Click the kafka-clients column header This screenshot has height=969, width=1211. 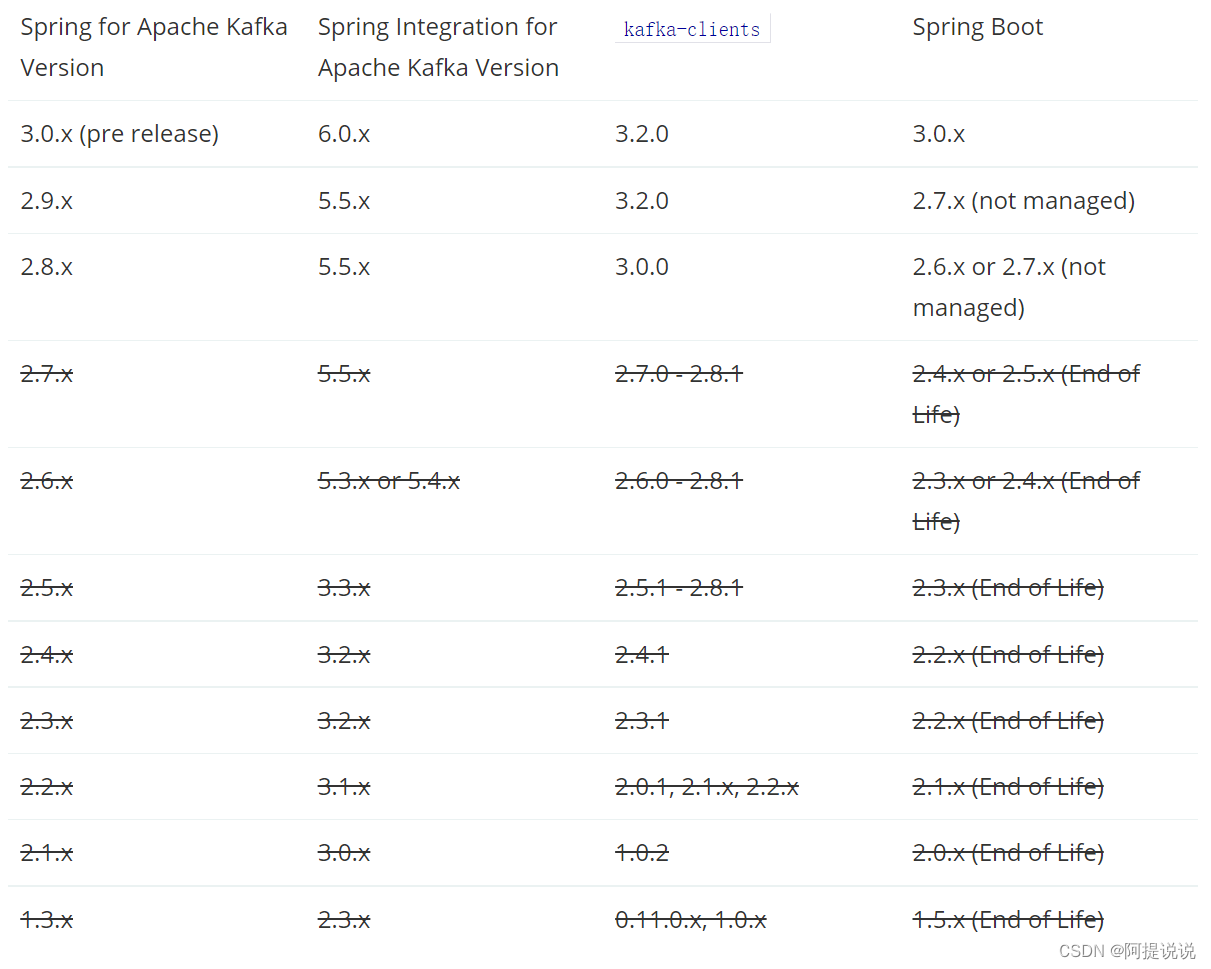pos(691,29)
